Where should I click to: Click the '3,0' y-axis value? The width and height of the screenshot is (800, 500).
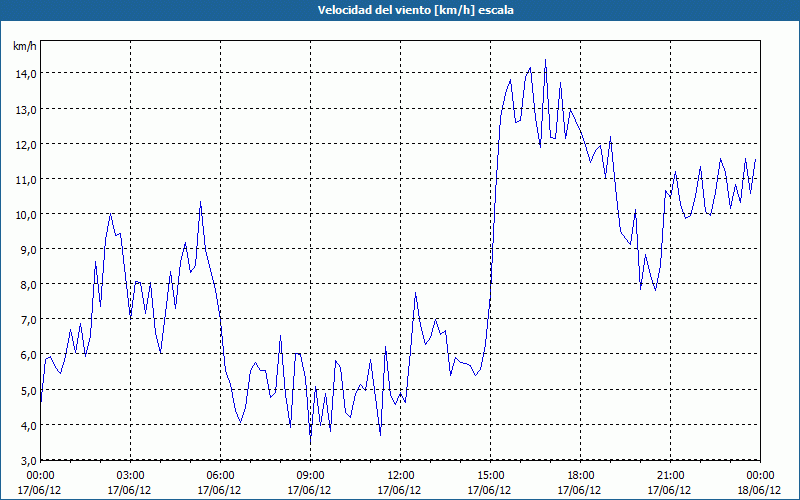(x=28, y=461)
